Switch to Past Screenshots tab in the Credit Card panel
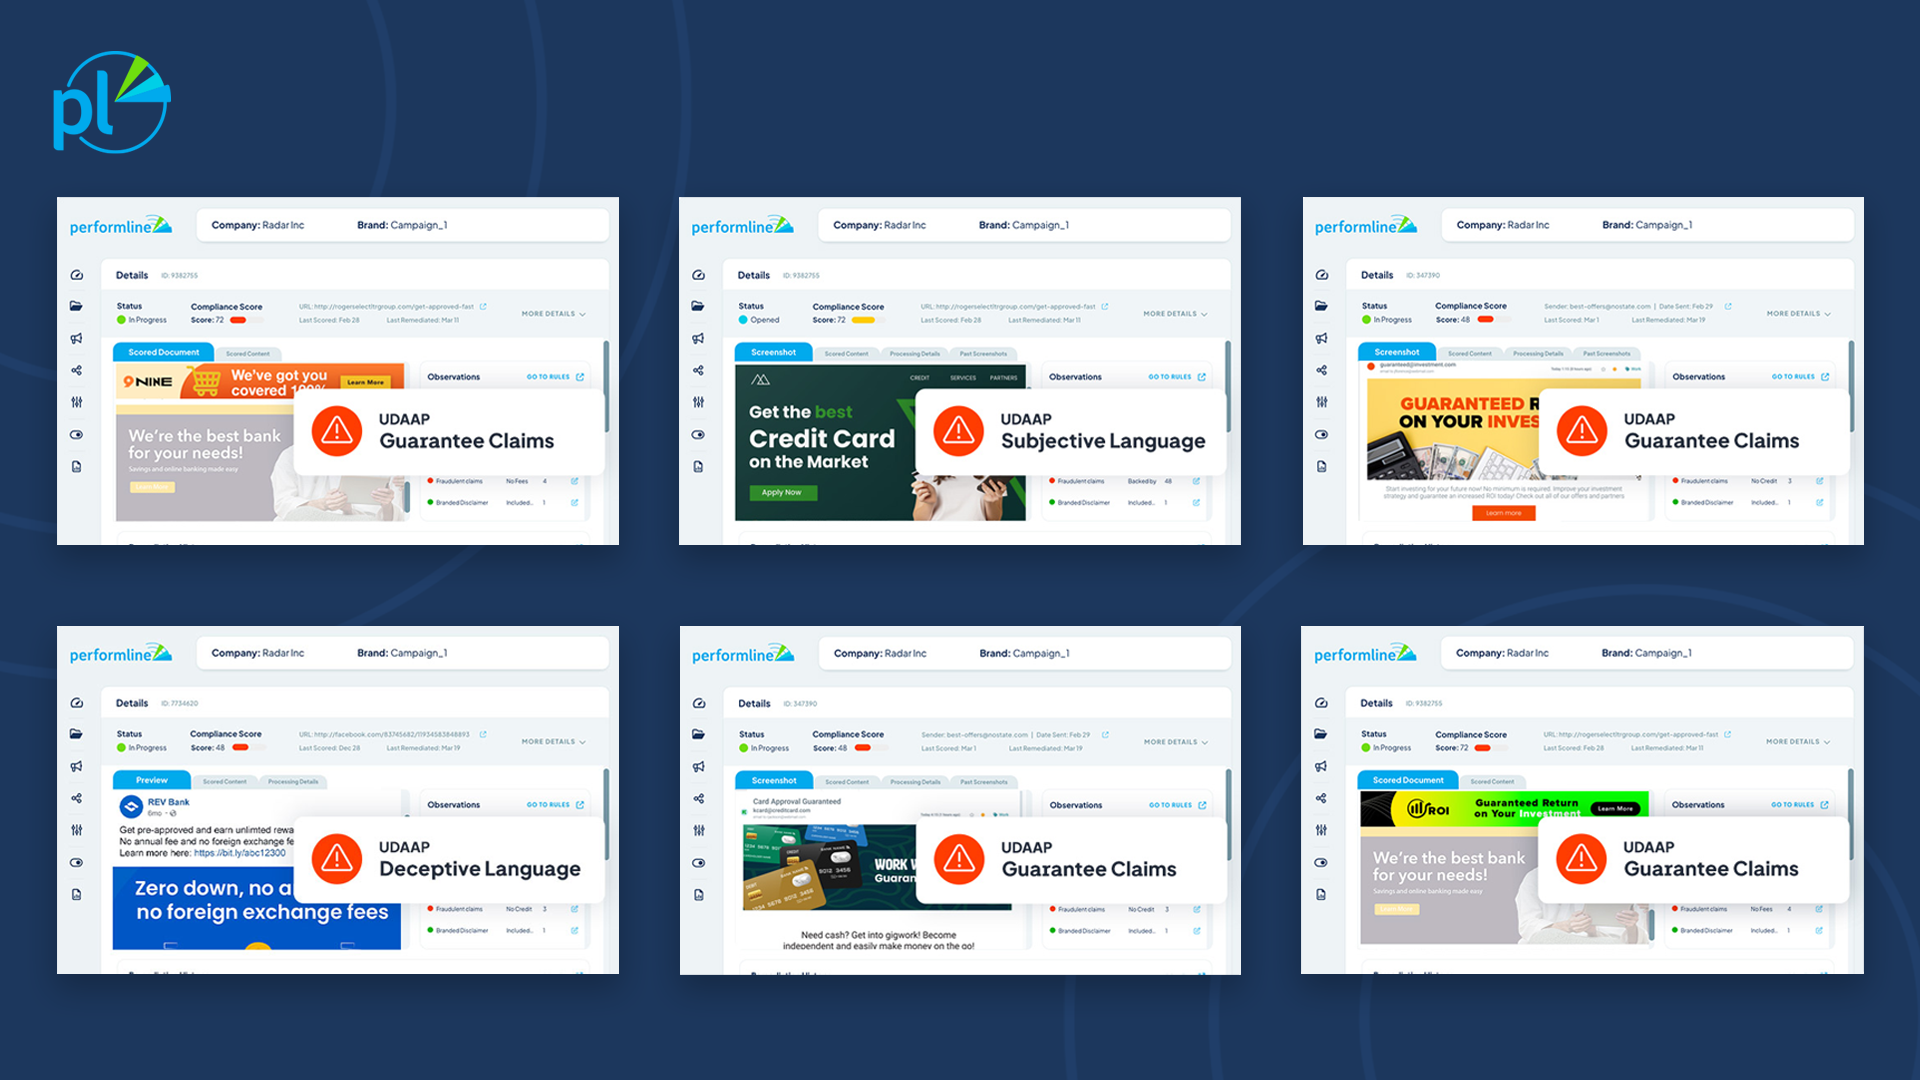The image size is (1920, 1080). 983,353
